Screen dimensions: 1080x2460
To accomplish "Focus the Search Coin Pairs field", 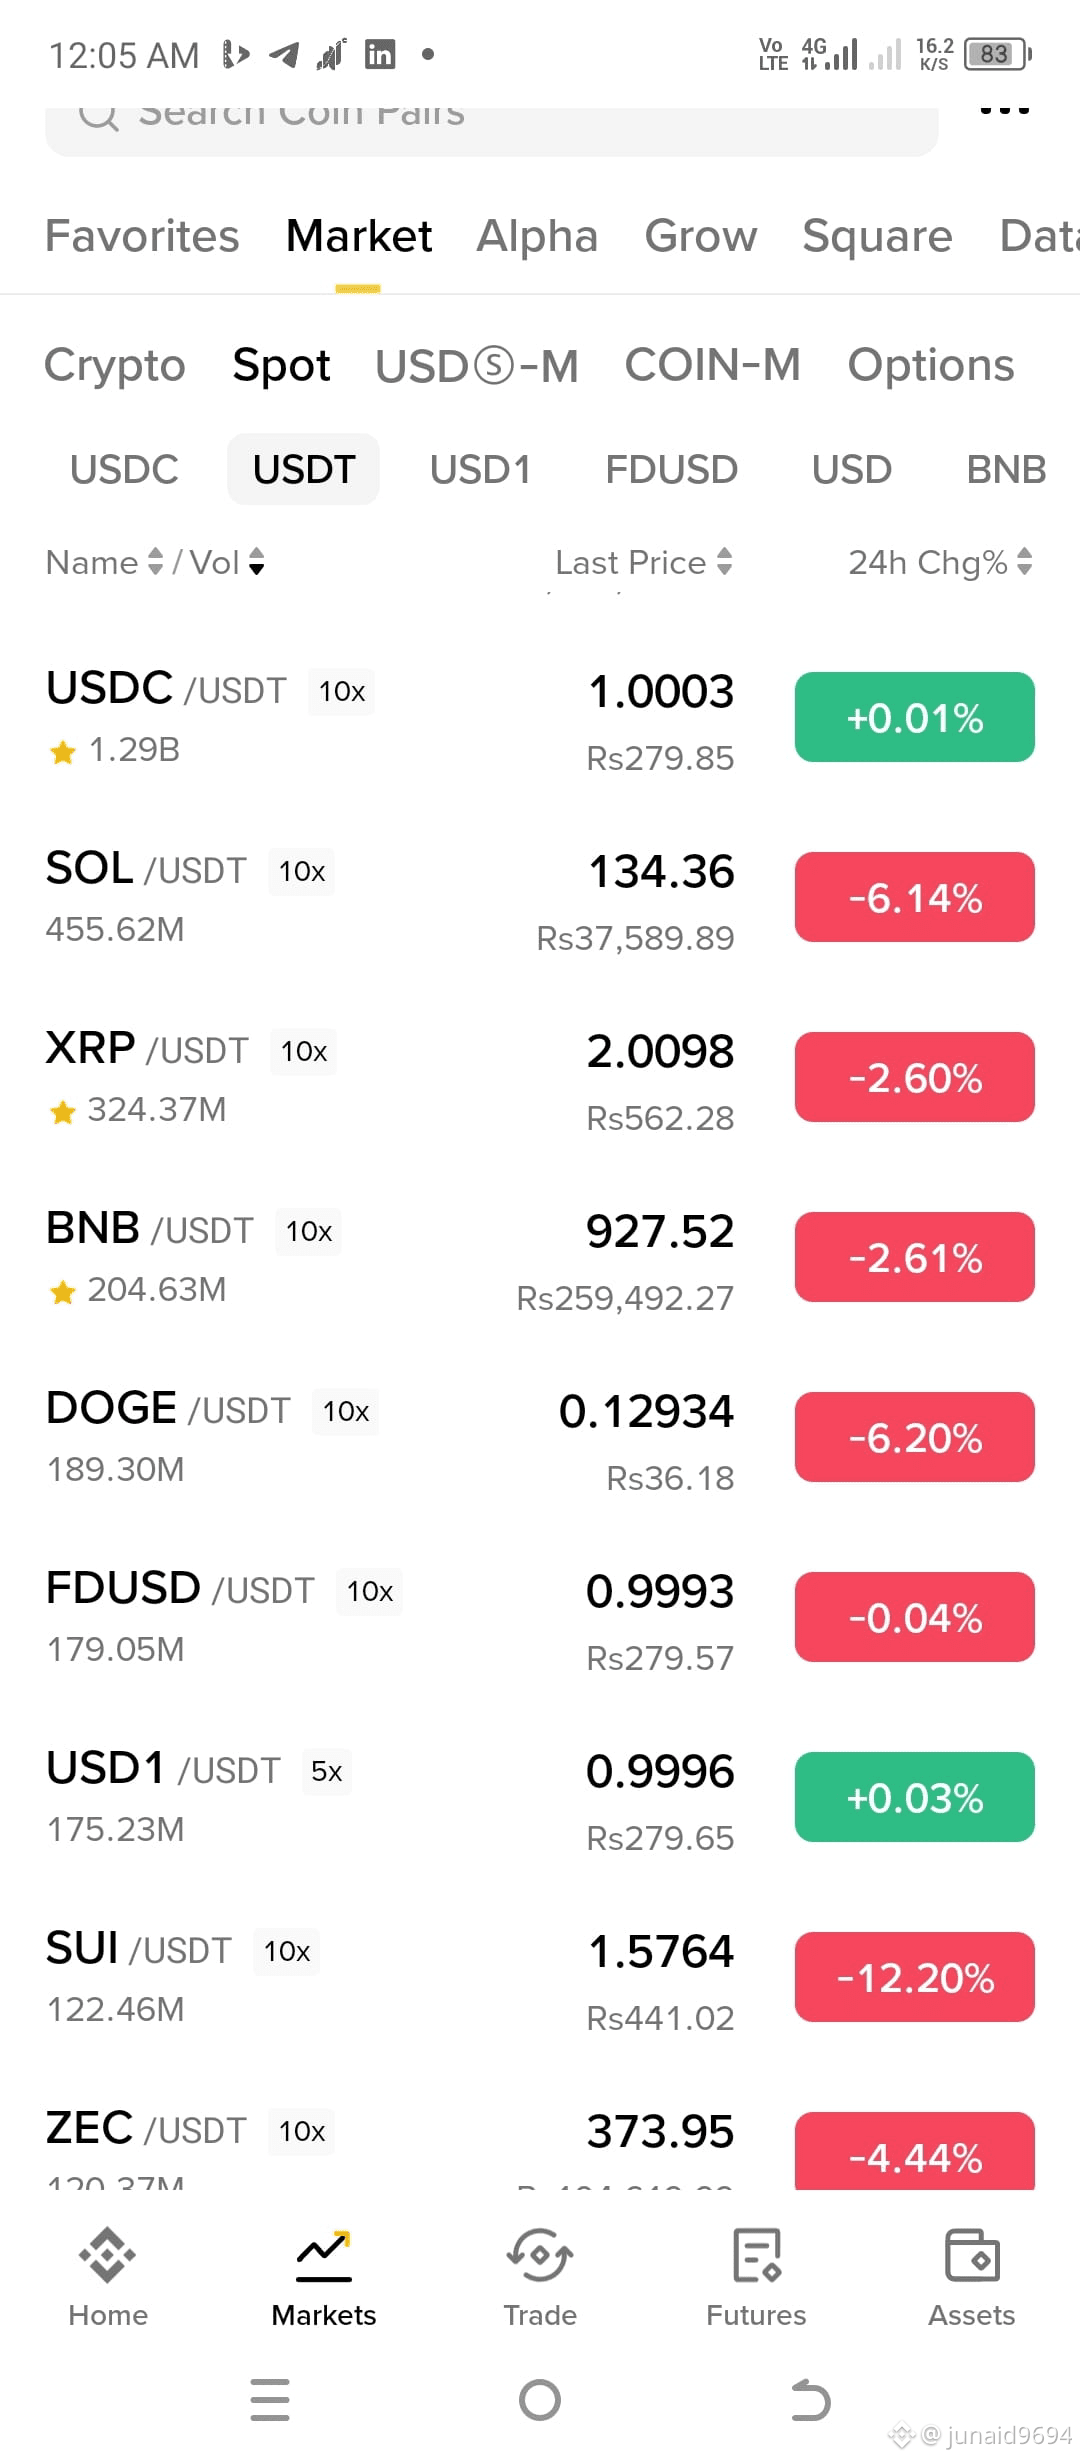I will 492,128.
